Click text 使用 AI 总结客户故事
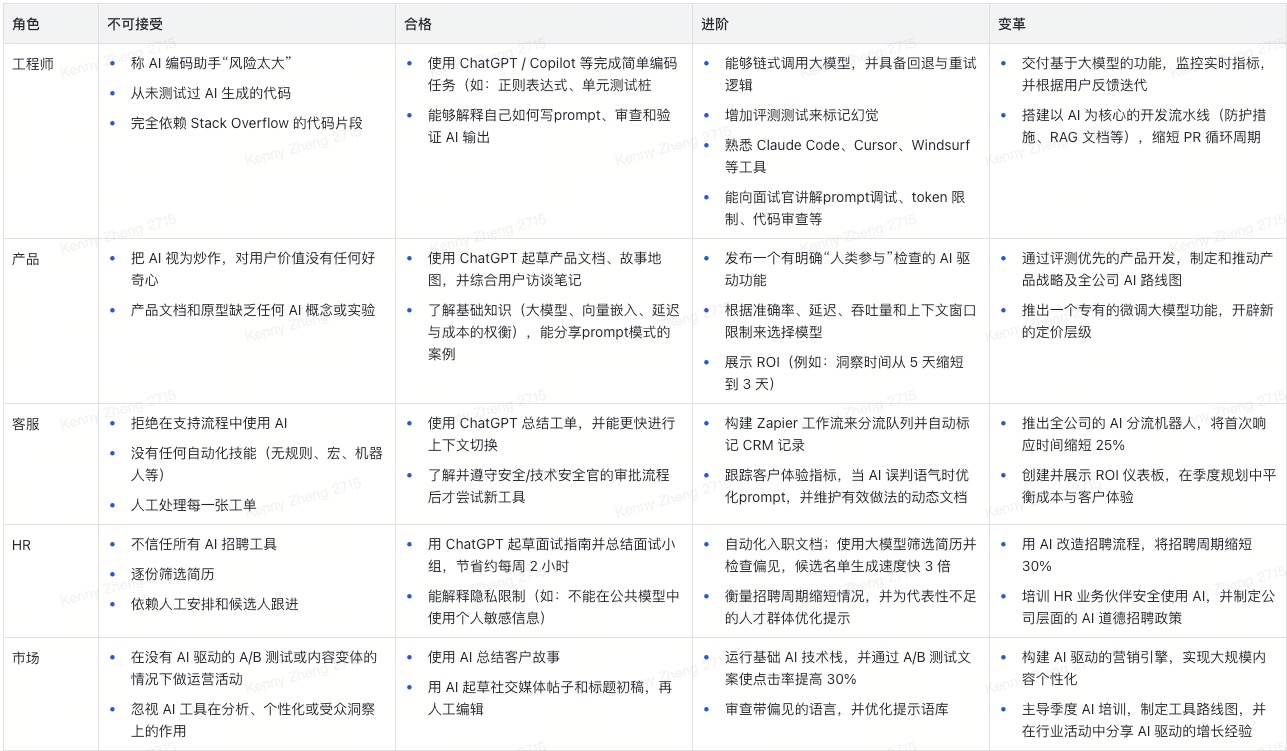1287x751 pixels. [x=494, y=657]
